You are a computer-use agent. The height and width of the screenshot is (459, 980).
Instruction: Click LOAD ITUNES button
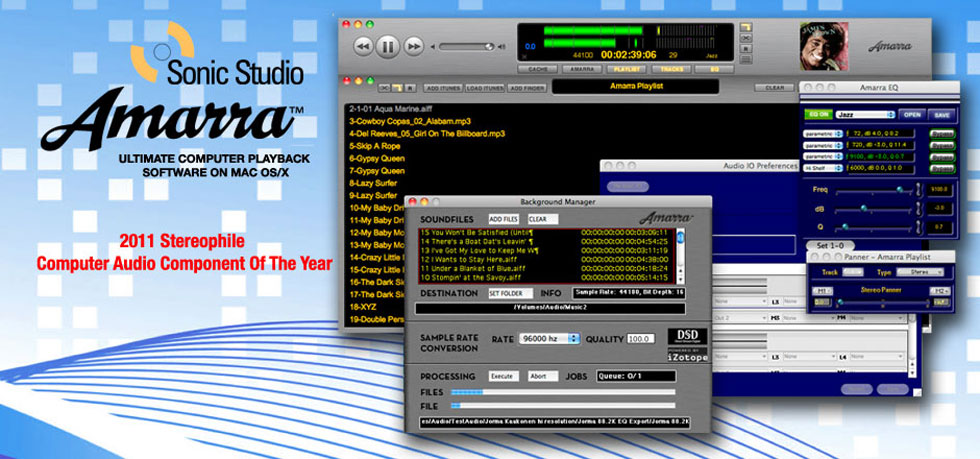(484, 88)
